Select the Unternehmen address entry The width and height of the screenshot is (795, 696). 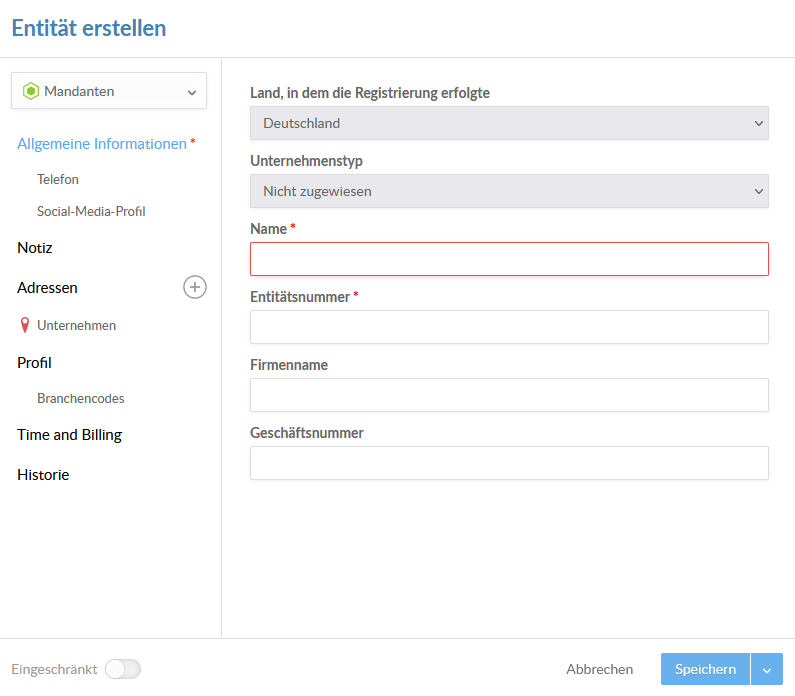click(77, 325)
